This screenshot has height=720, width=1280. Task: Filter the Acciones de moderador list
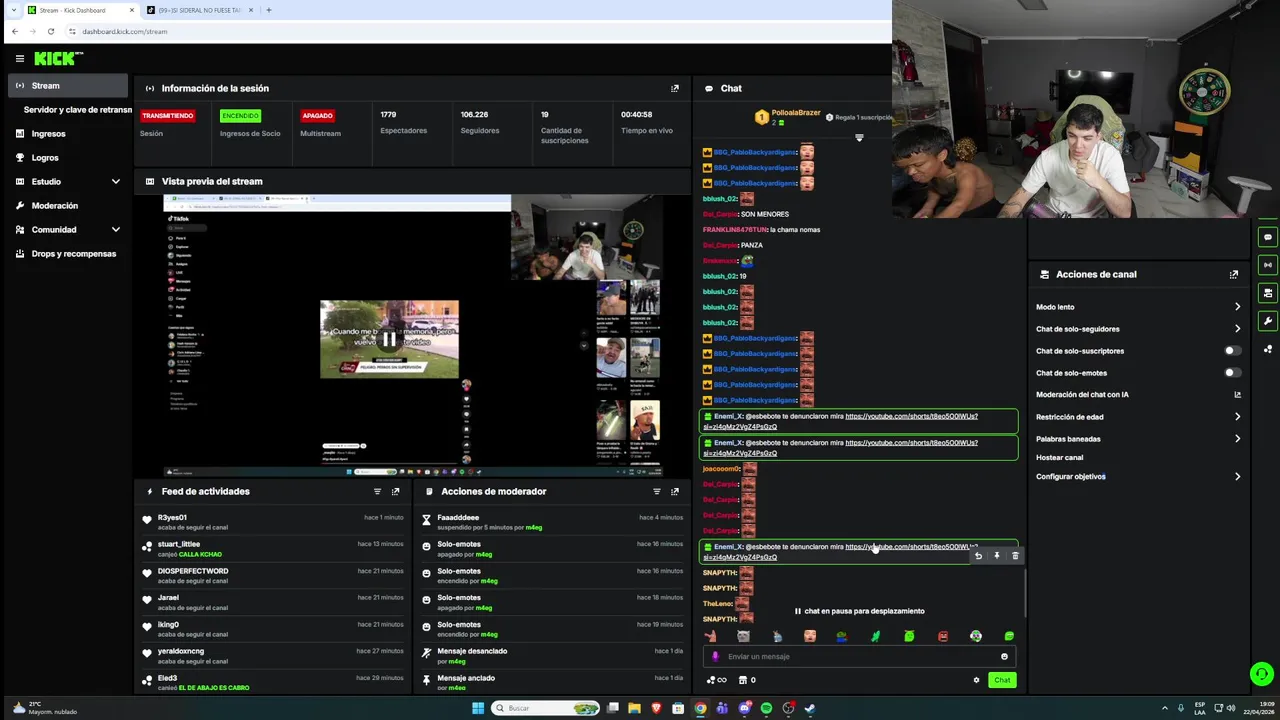657,491
